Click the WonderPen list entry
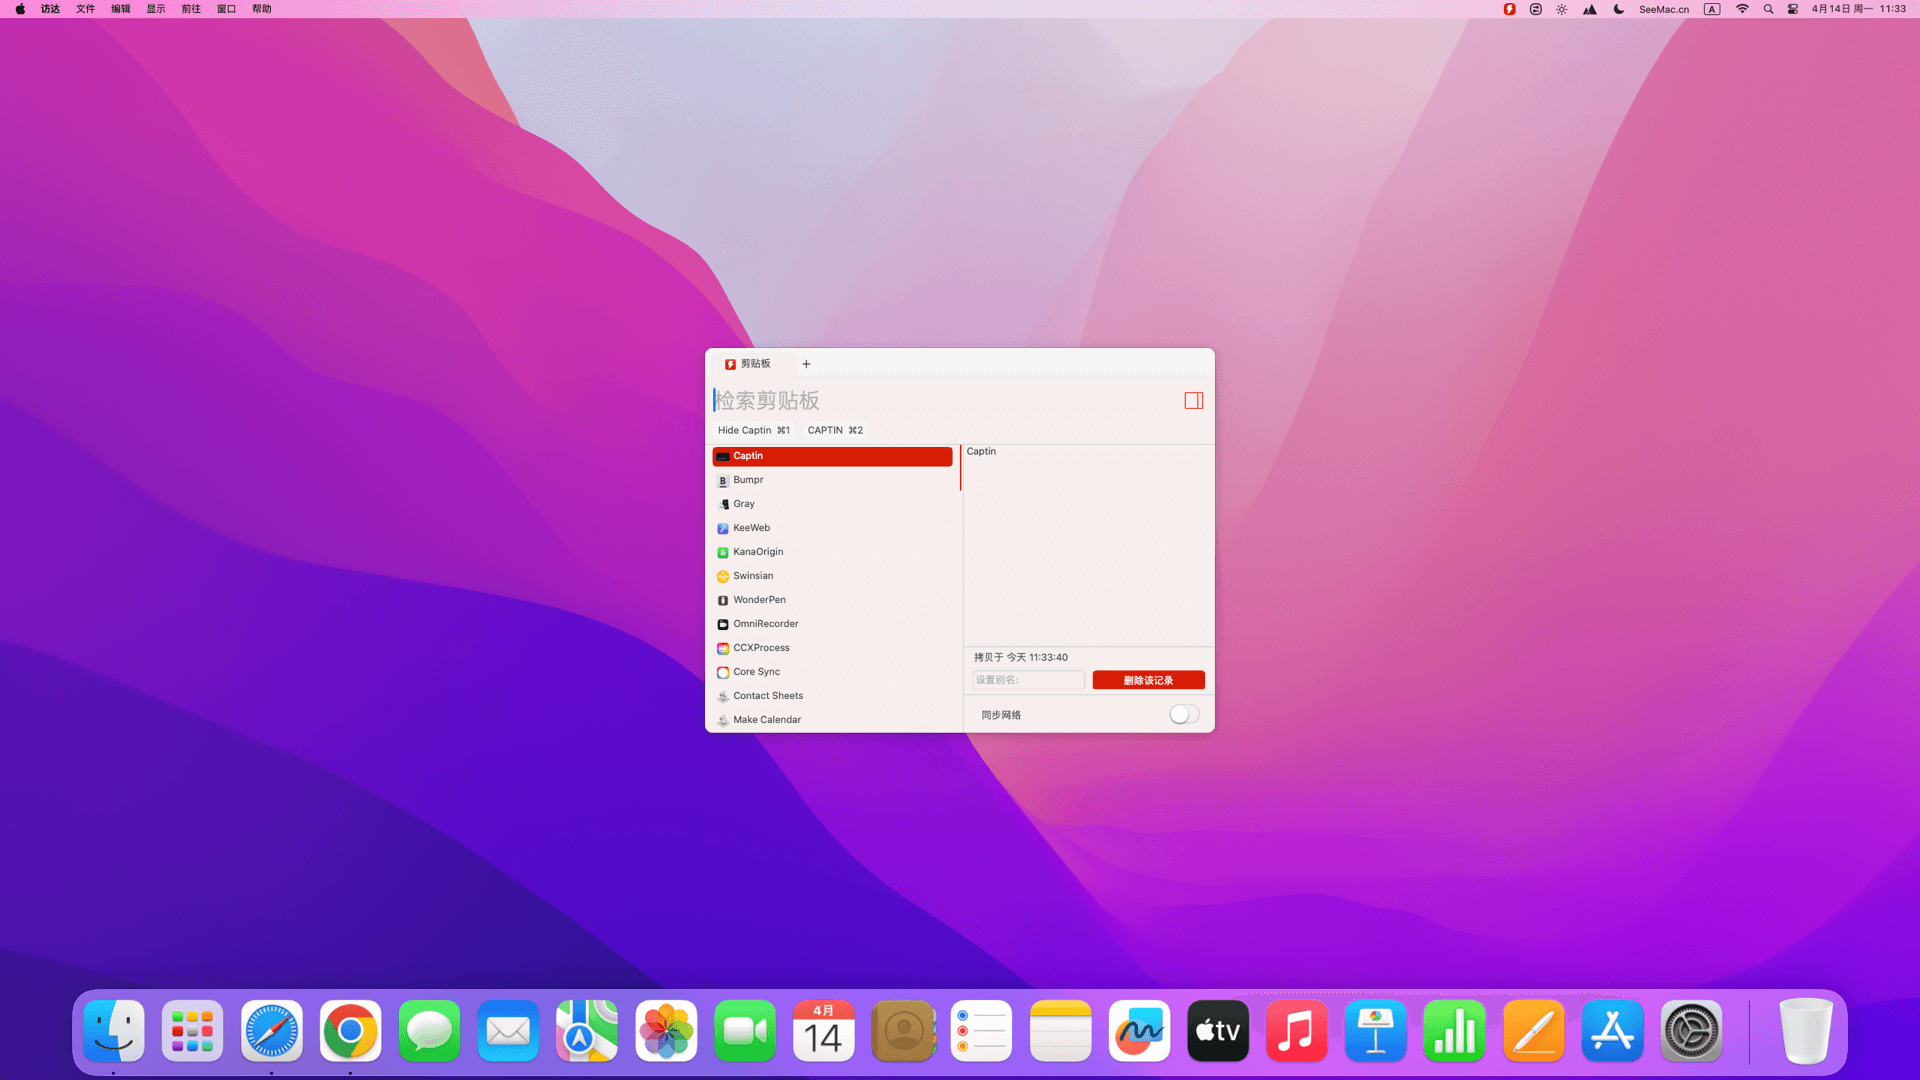Image resolution: width=1920 pixels, height=1080 pixels. pos(759,600)
